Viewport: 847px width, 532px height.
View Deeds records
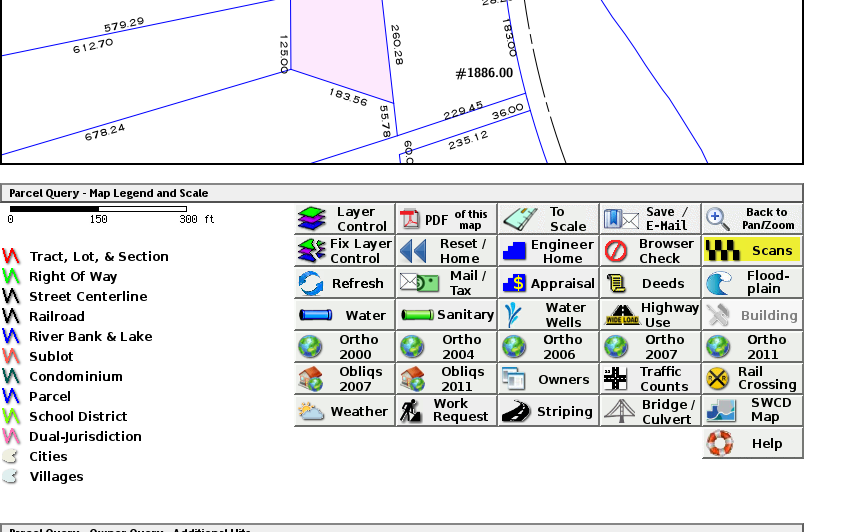pos(650,283)
